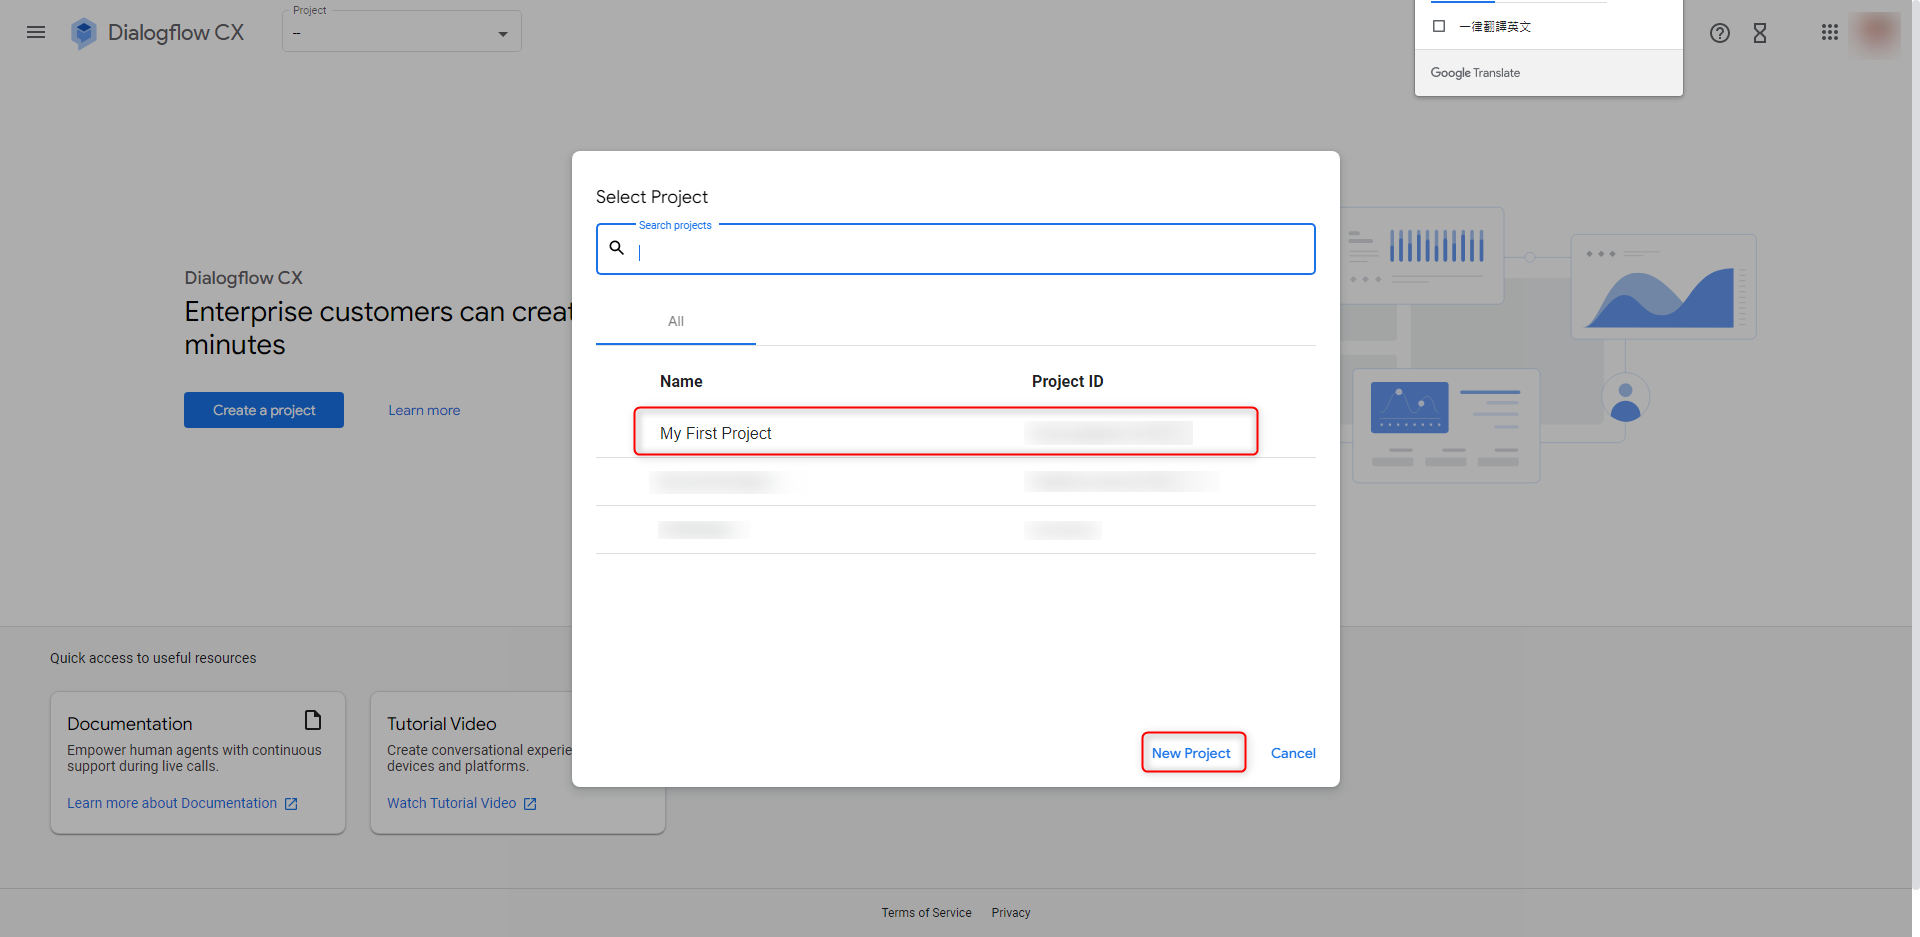Select the All tab in dialog
Viewport: 1920px width, 937px height.
(676, 321)
